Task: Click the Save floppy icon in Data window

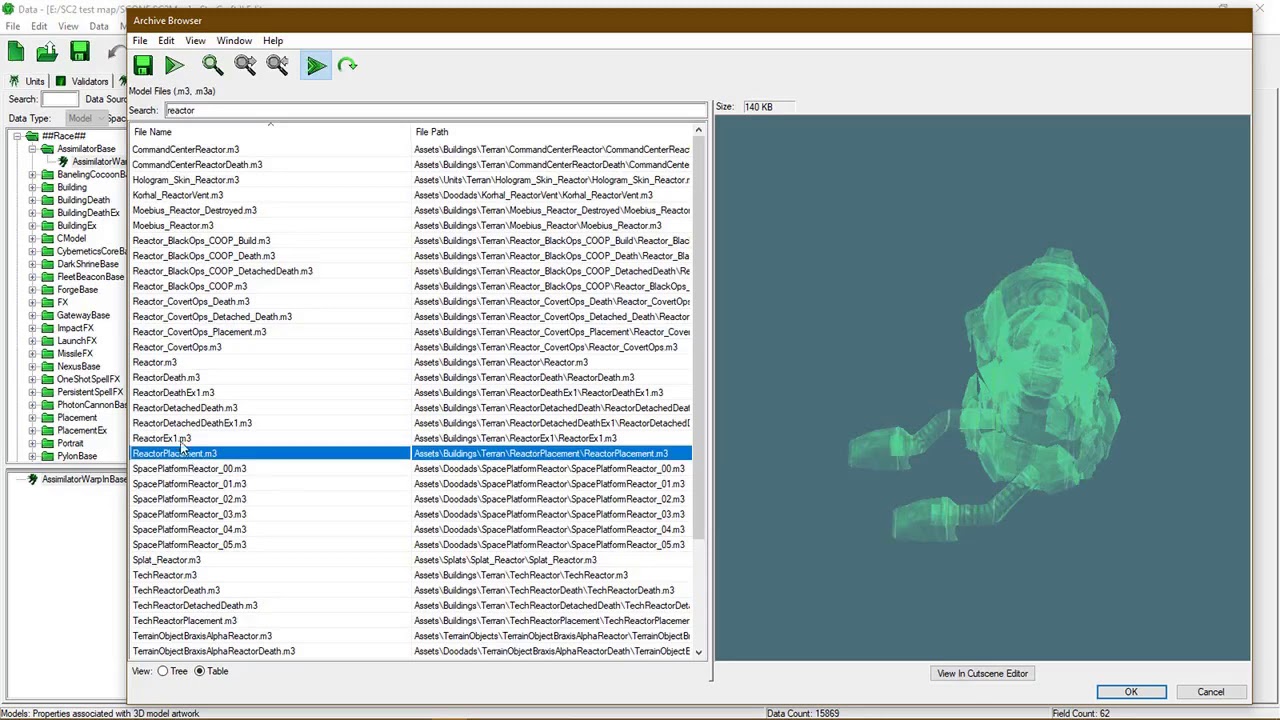Action: [x=80, y=52]
